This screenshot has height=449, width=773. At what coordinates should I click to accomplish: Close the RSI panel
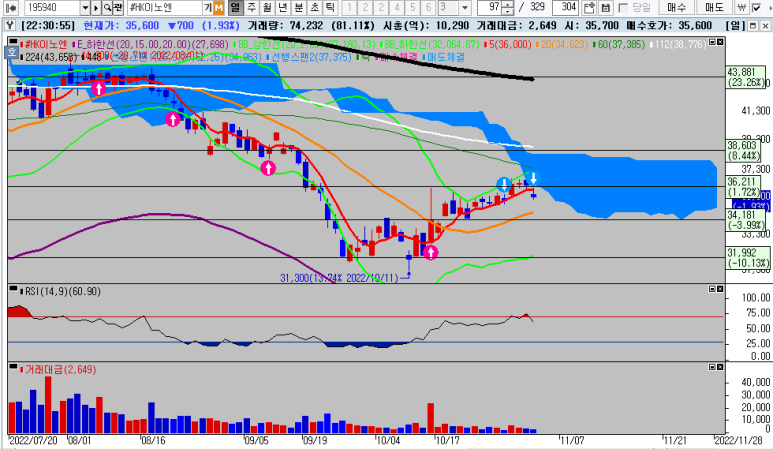click(720, 289)
